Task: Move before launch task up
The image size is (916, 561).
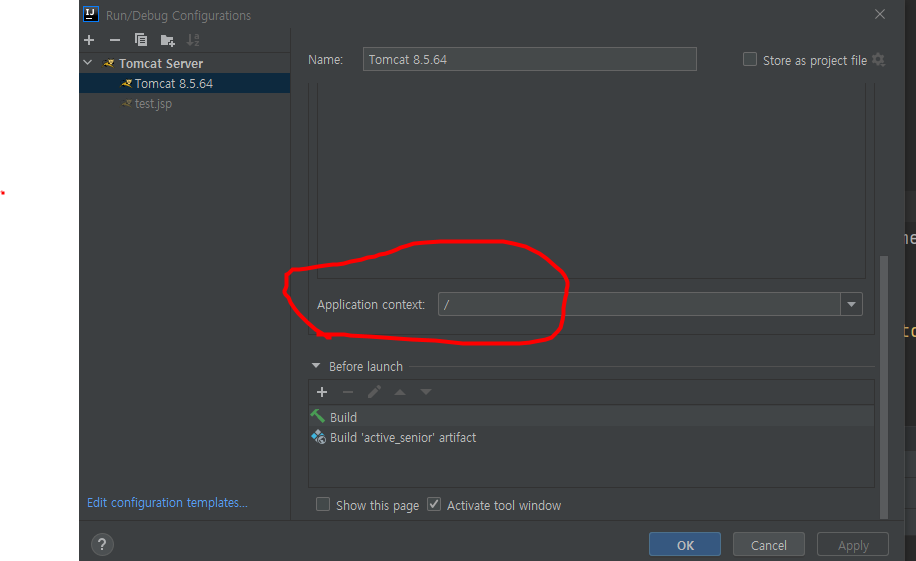Action: pyautogui.click(x=400, y=392)
